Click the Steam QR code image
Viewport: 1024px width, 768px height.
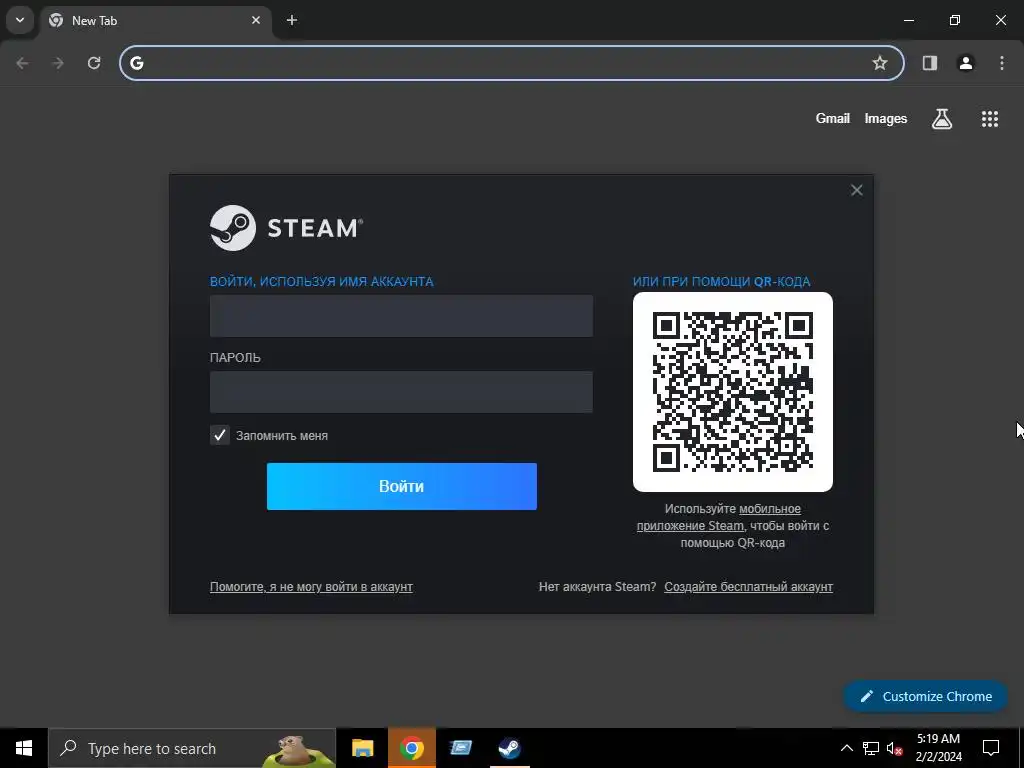[732, 392]
